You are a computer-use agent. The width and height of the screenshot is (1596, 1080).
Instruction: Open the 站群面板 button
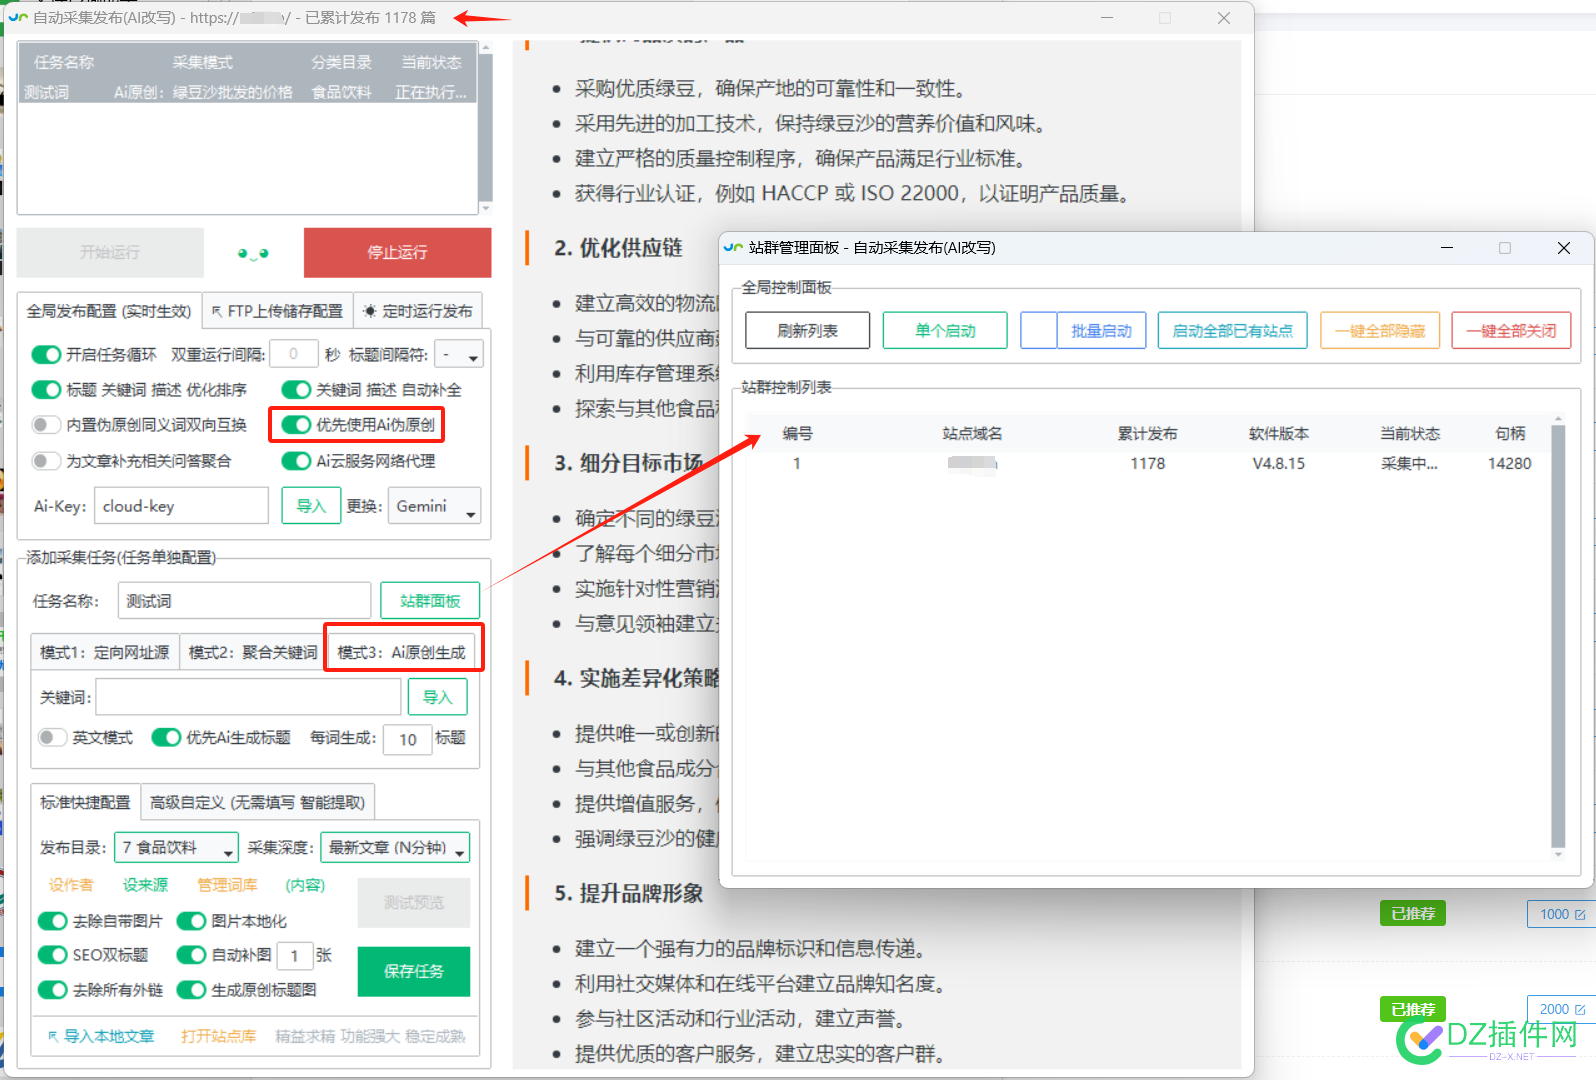tap(430, 601)
